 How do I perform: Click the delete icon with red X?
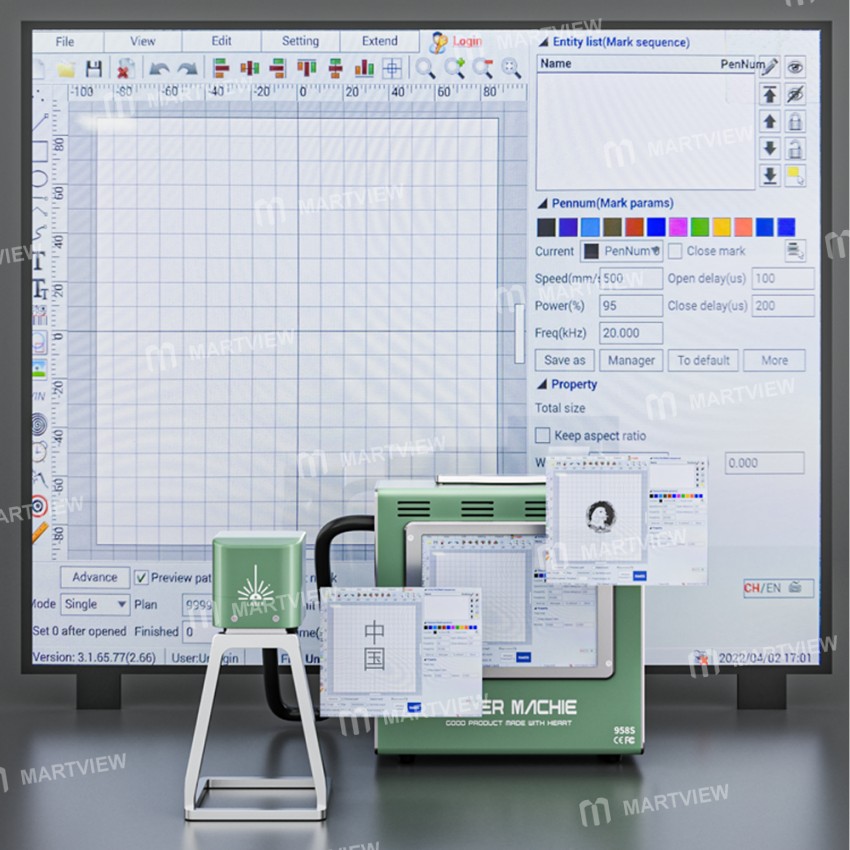coord(126,69)
